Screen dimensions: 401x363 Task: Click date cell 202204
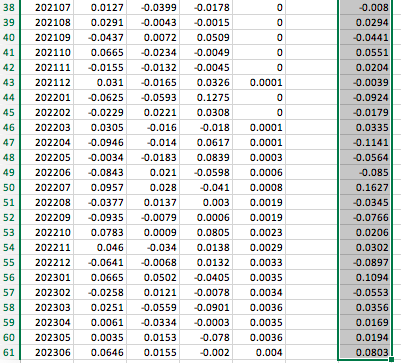(47, 142)
